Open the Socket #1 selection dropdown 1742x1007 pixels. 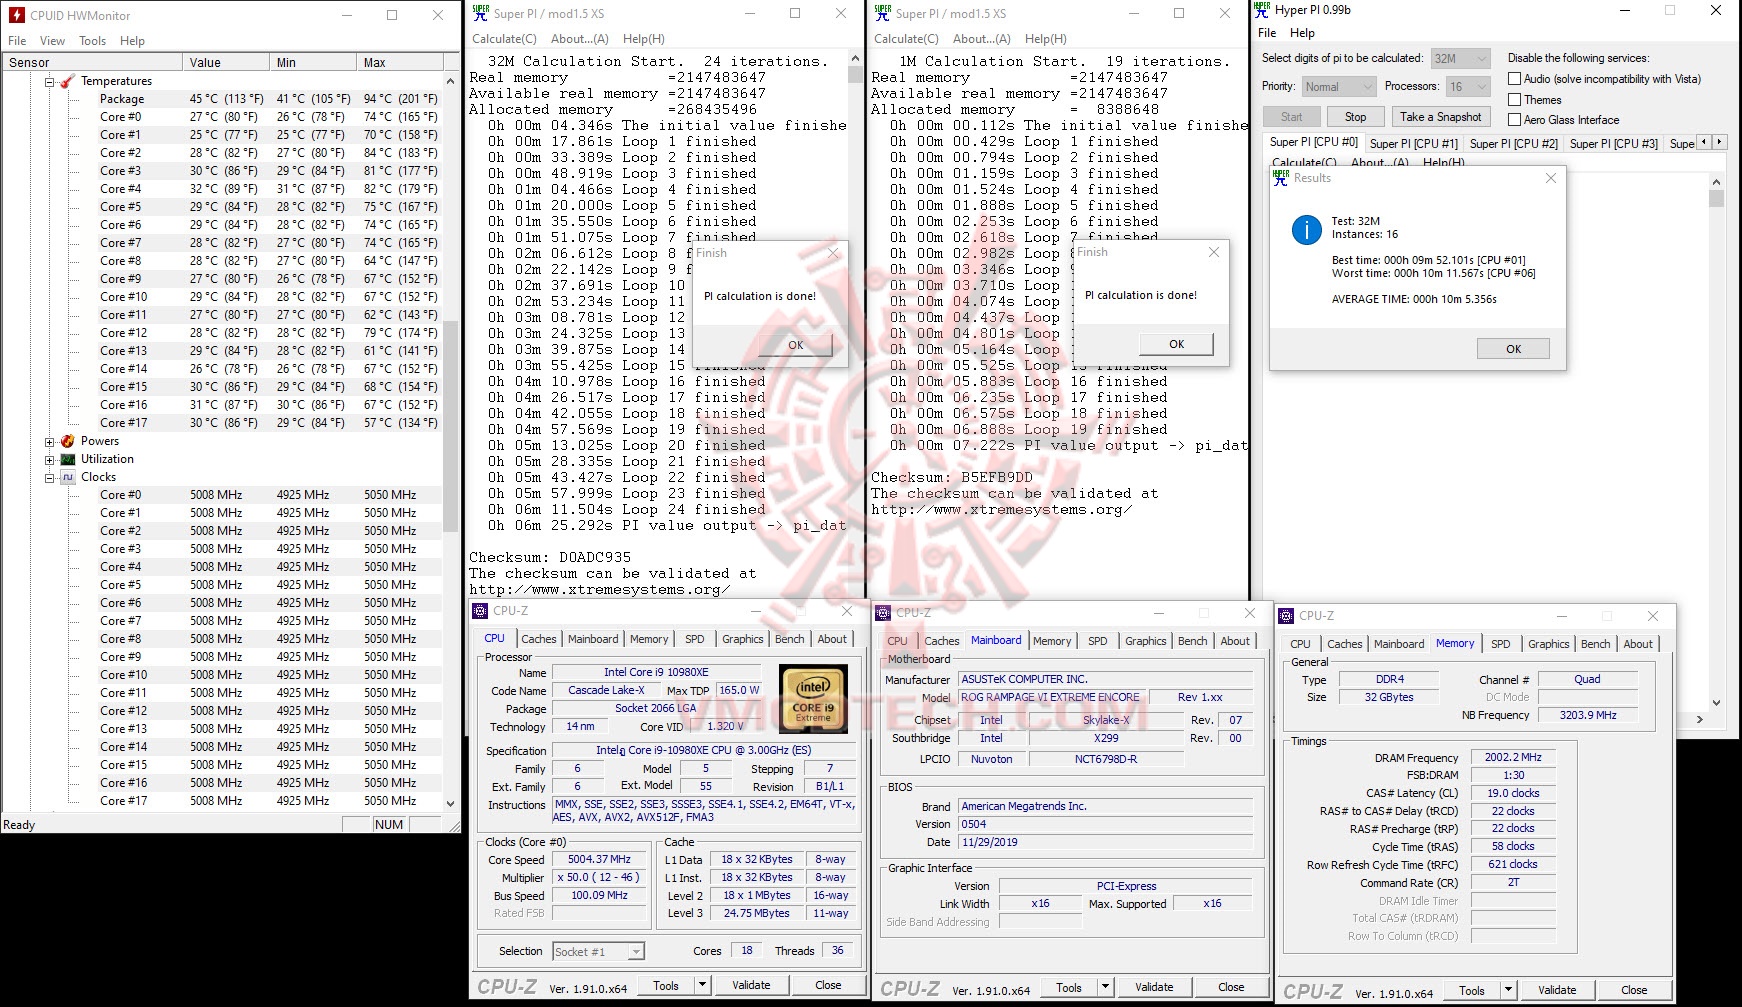pyautogui.click(x=598, y=952)
